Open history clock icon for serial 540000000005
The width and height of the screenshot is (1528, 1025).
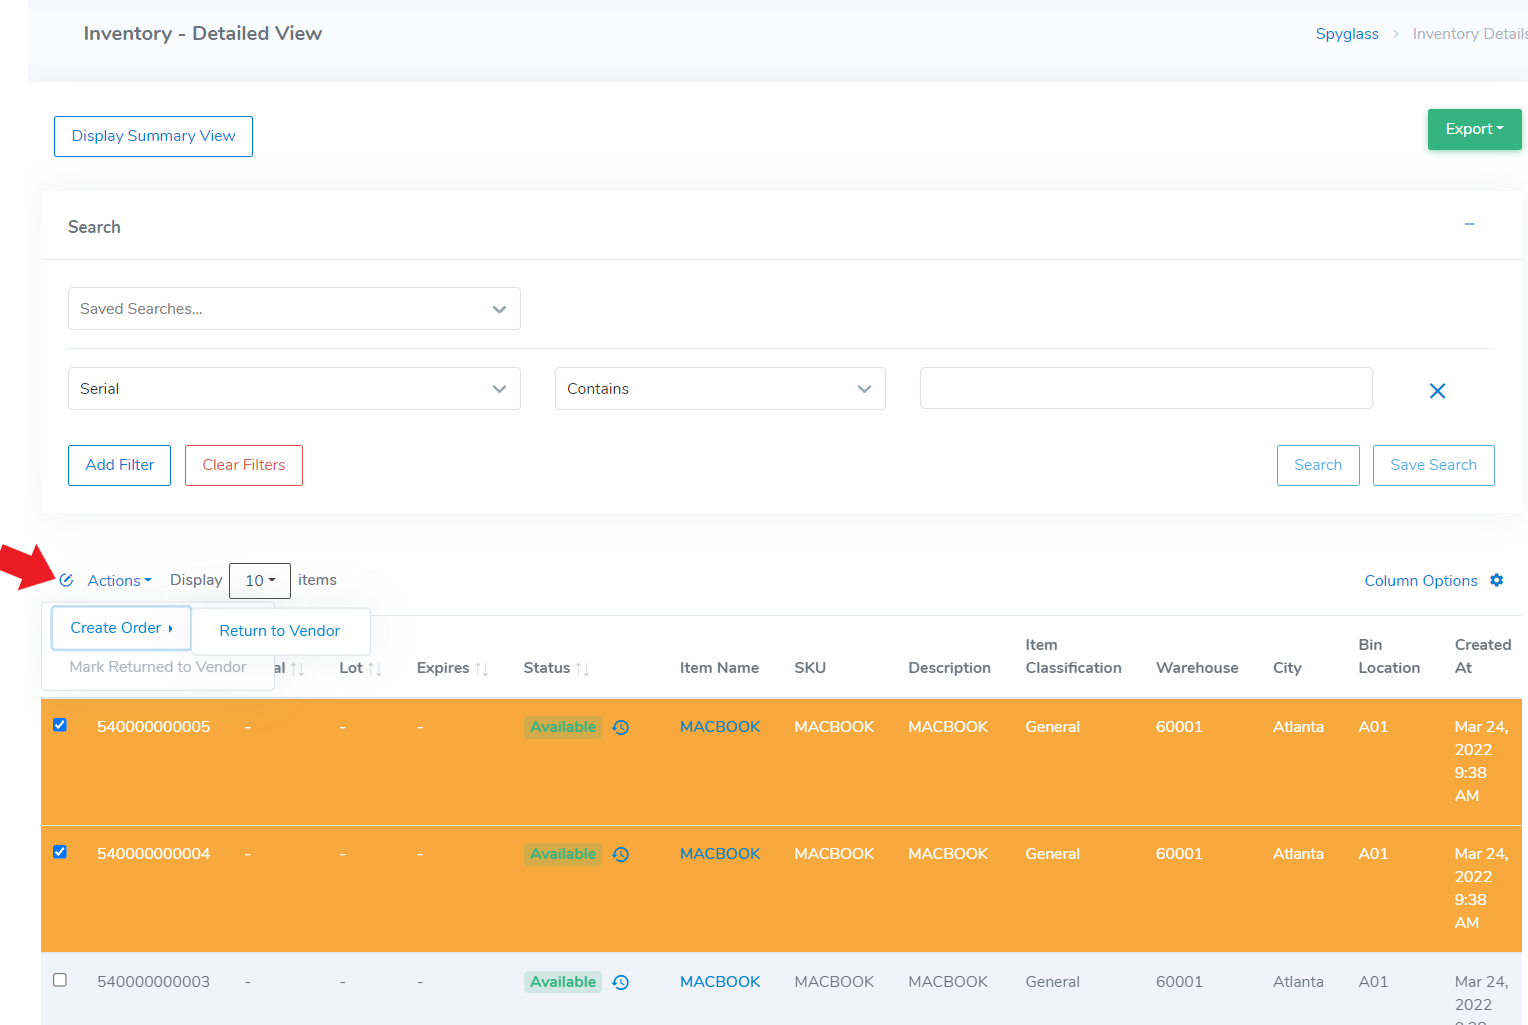(620, 727)
